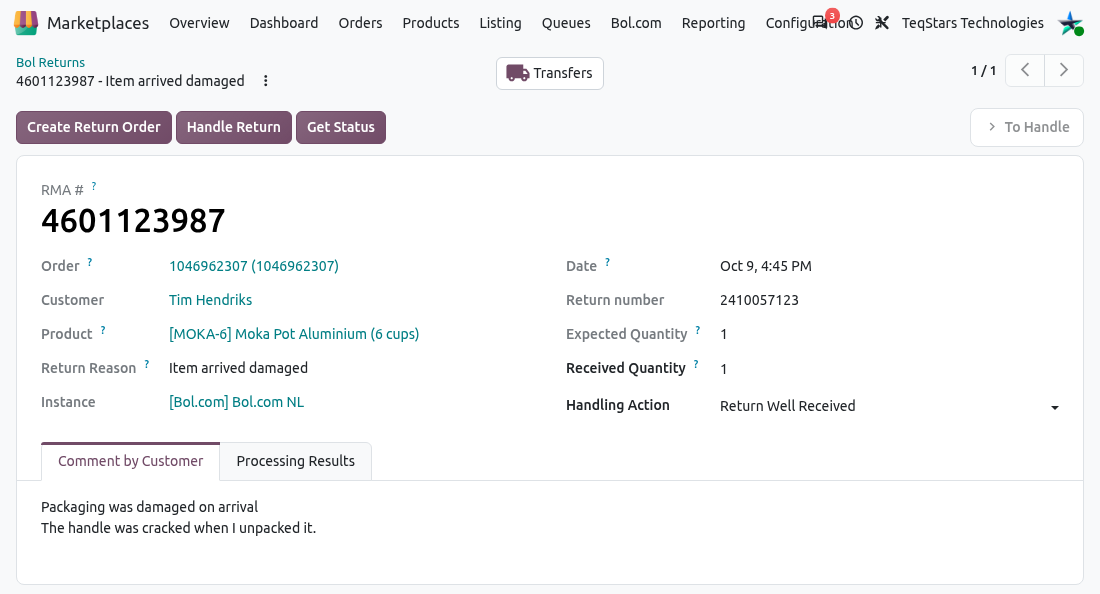Open the activities clock icon
Viewport: 1100px width, 594px height.
(856, 23)
